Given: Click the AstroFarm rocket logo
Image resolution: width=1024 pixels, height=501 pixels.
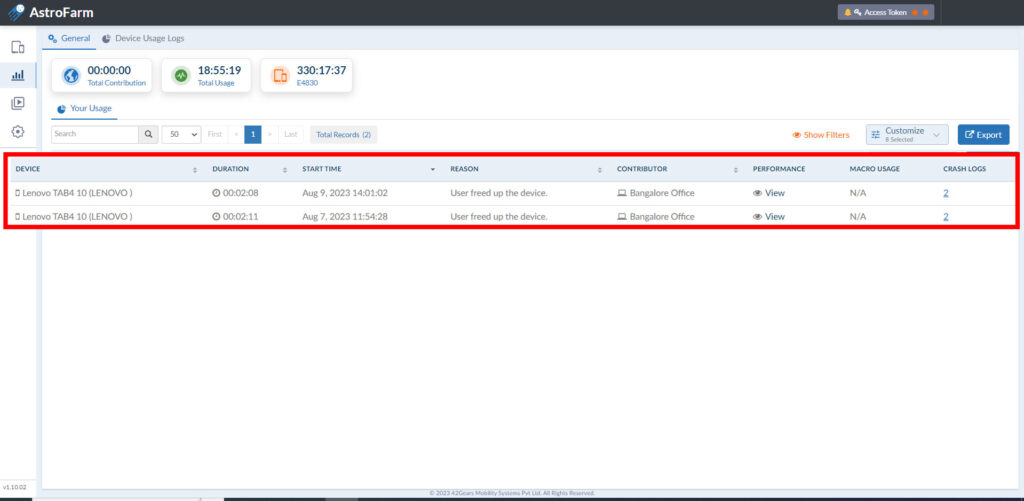Looking at the screenshot, I should point(16,12).
